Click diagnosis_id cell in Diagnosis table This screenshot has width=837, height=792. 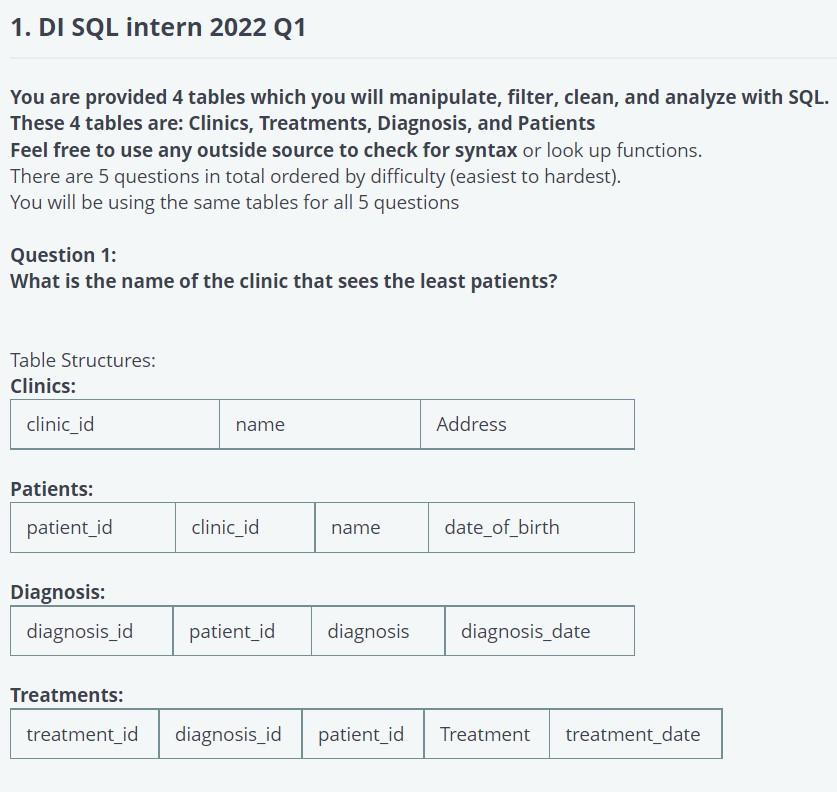[x=92, y=631]
